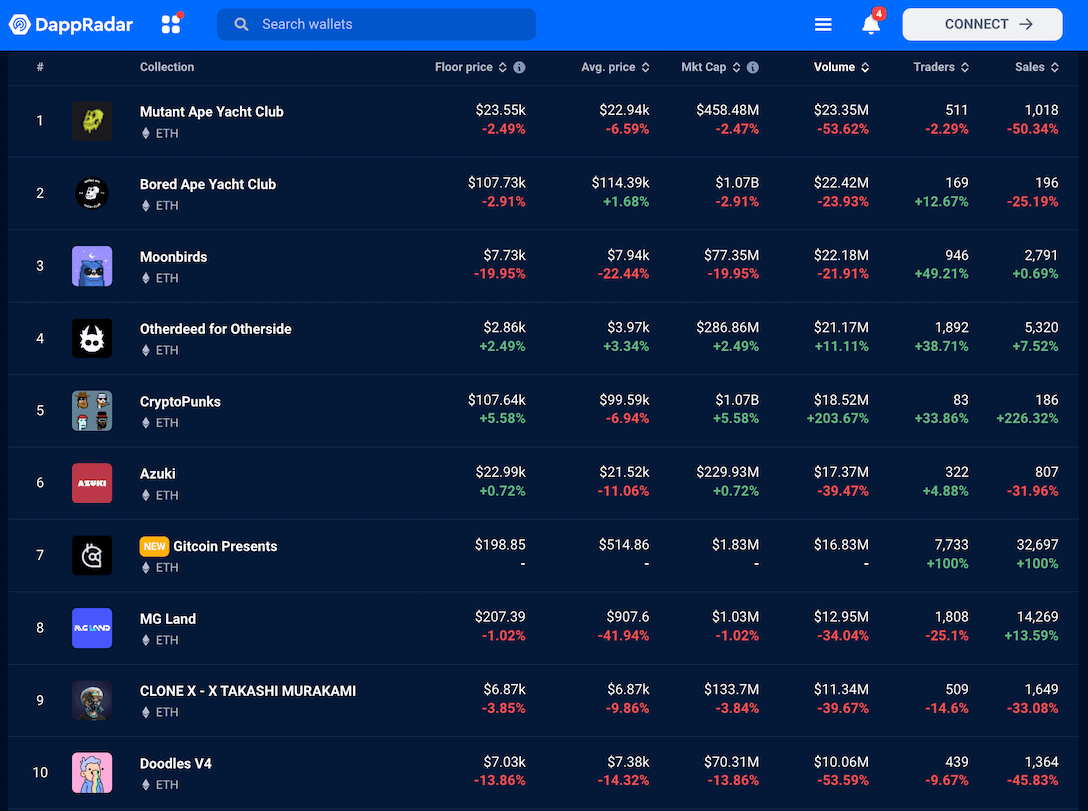Select CryptoPunks sales change +226.32%
The height and width of the screenshot is (811, 1088).
coord(1028,418)
